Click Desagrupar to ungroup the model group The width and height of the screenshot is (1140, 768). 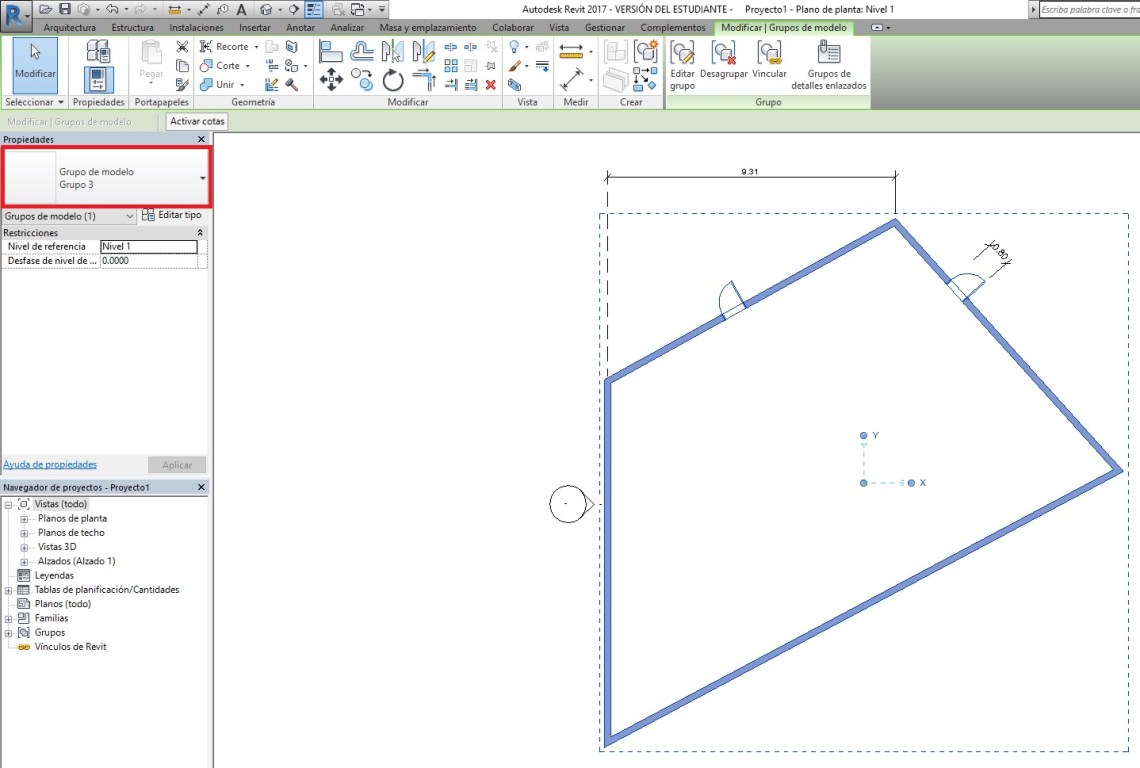[x=724, y=66]
